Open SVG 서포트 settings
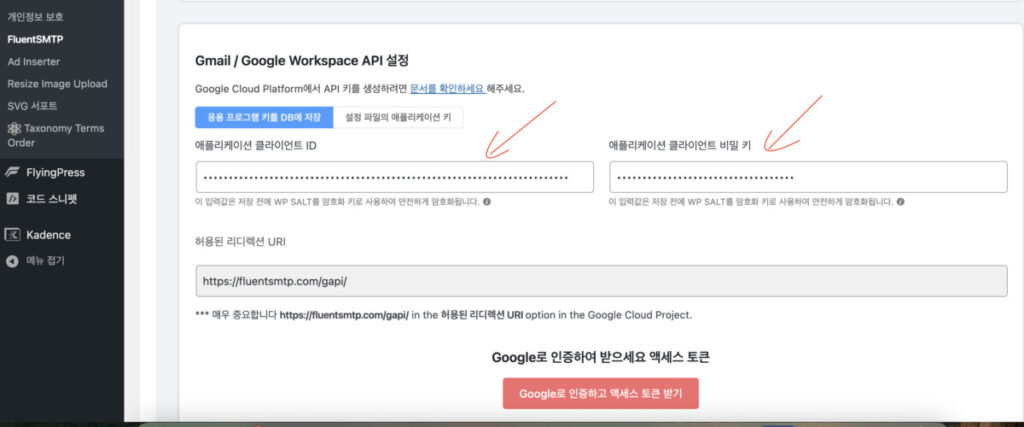The image size is (1024, 427). (x=33, y=106)
